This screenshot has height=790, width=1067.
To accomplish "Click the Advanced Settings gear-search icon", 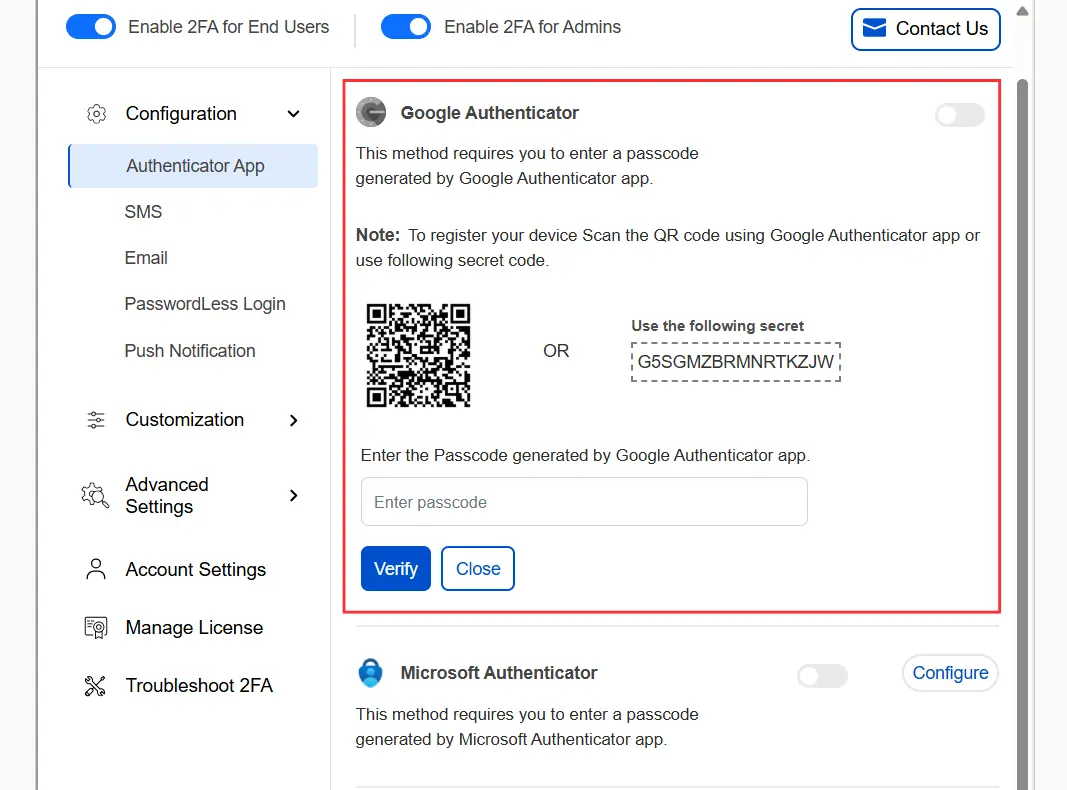I will pyautogui.click(x=95, y=495).
